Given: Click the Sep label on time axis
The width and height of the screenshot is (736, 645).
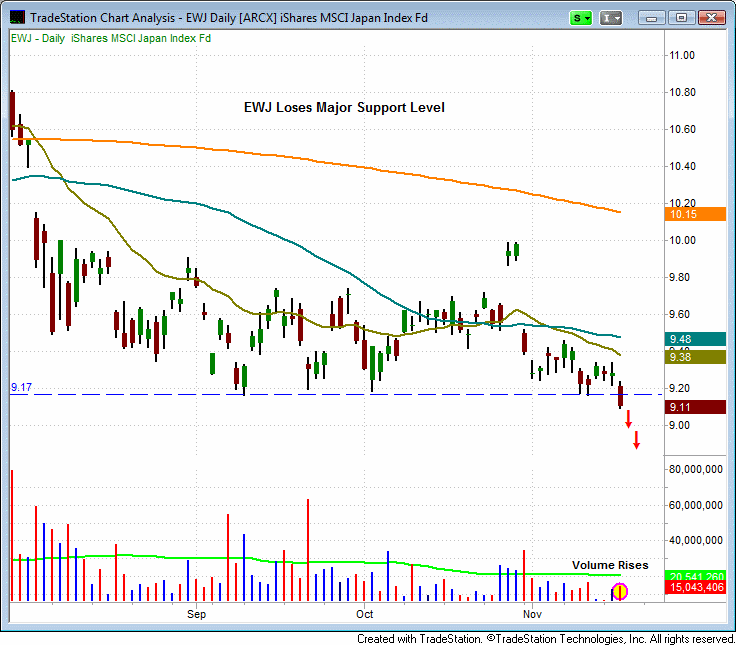Looking at the screenshot, I should (196, 614).
